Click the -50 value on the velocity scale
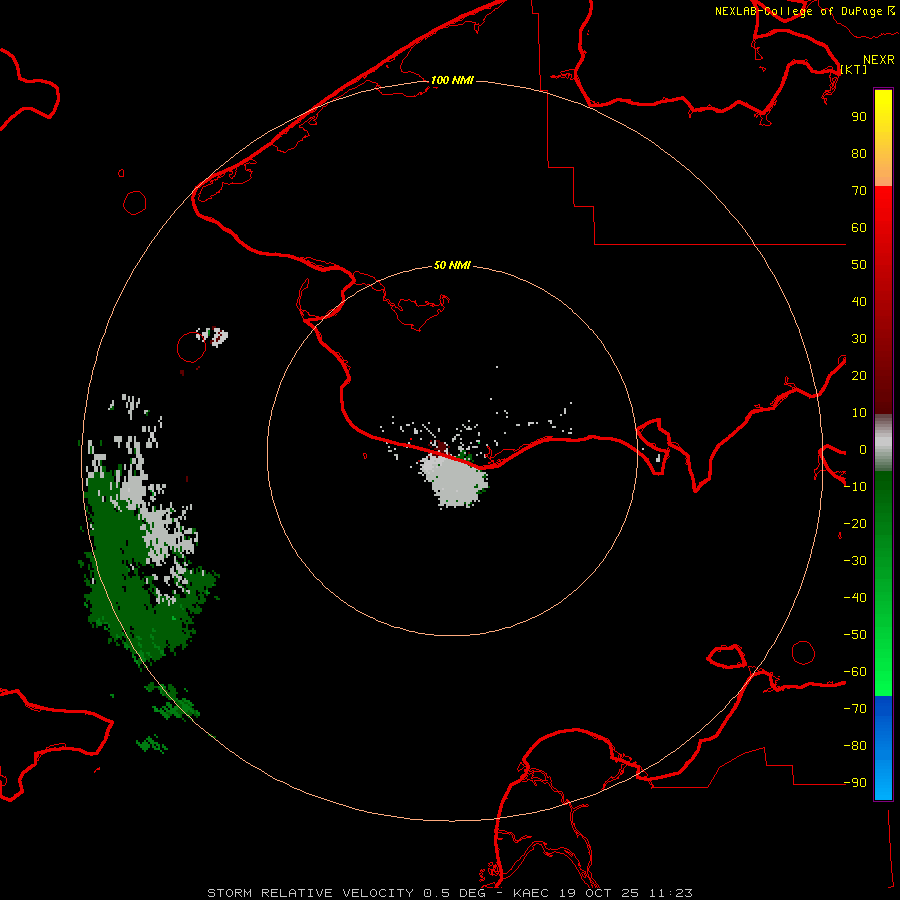The height and width of the screenshot is (900, 900). [855, 635]
